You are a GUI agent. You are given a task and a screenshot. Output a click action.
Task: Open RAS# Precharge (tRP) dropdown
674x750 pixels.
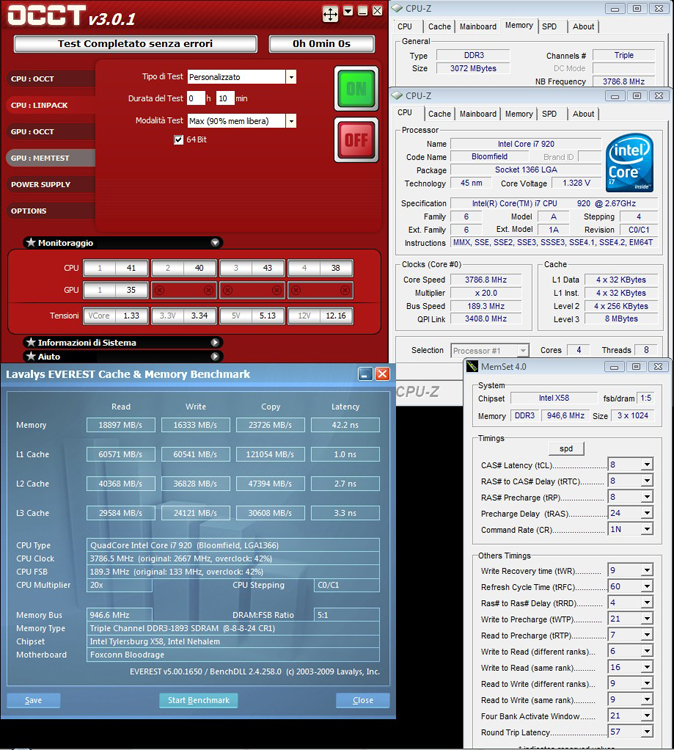click(647, 497)
